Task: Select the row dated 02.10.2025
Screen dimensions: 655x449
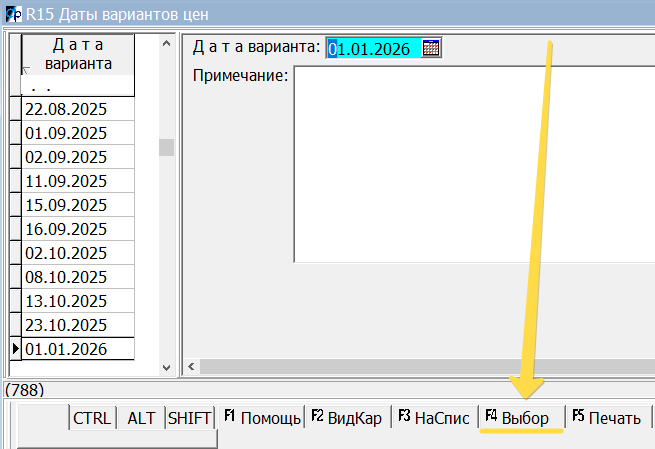Action: (x=78, y=253)
